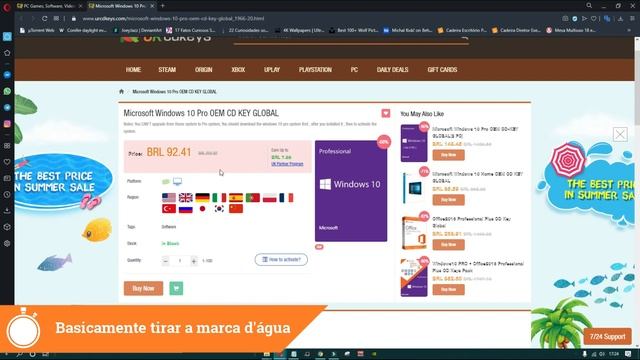The width and height of the screenshot is (640, 360).
Task: Open 7/24 Support chat button
Action: pyautogui.click(x=607, y=337)
